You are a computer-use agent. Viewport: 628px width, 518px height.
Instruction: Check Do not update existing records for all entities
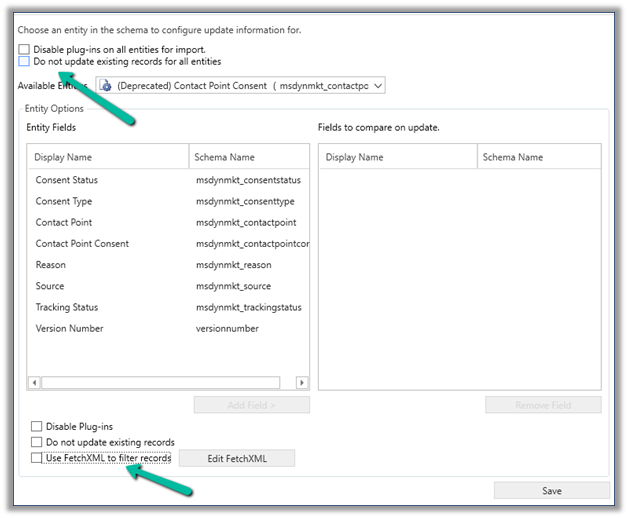[x=24, y=62]
